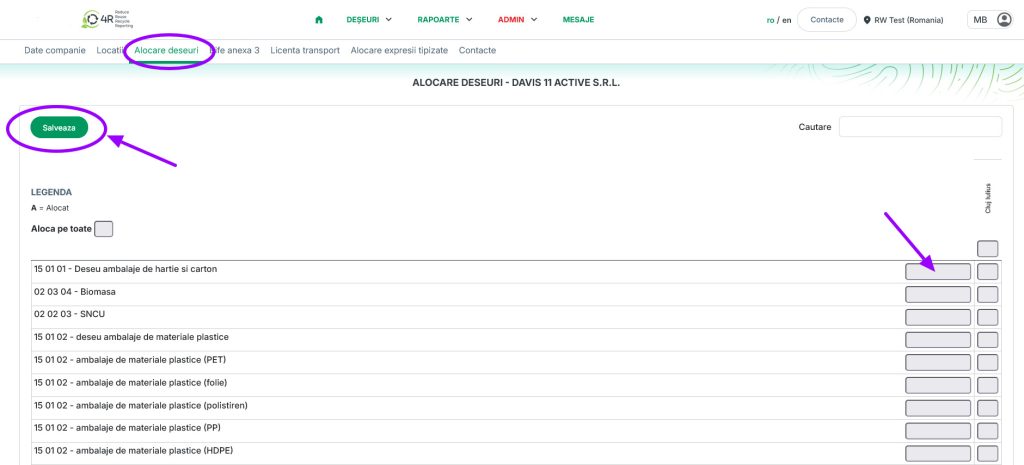Open the MESAJE menu item
Viewport: 1024px width, 465px height.
[578, 20]
